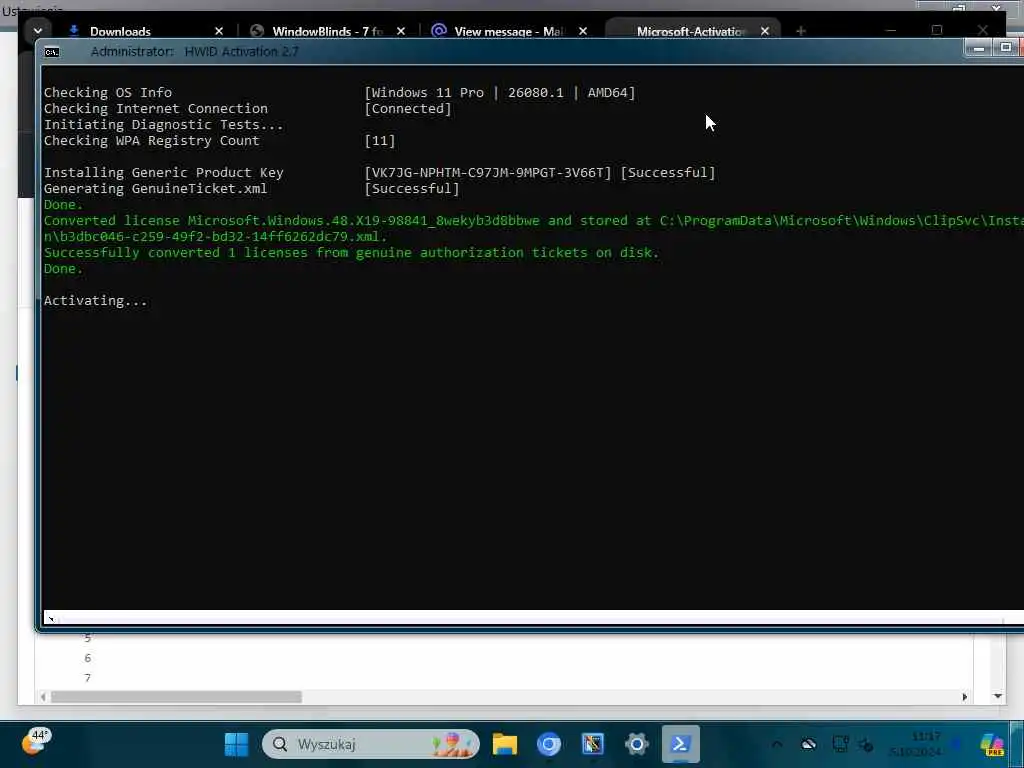
Task: Click 'Initiating Diagnostic Tests...' line
Action: [163, 125]
